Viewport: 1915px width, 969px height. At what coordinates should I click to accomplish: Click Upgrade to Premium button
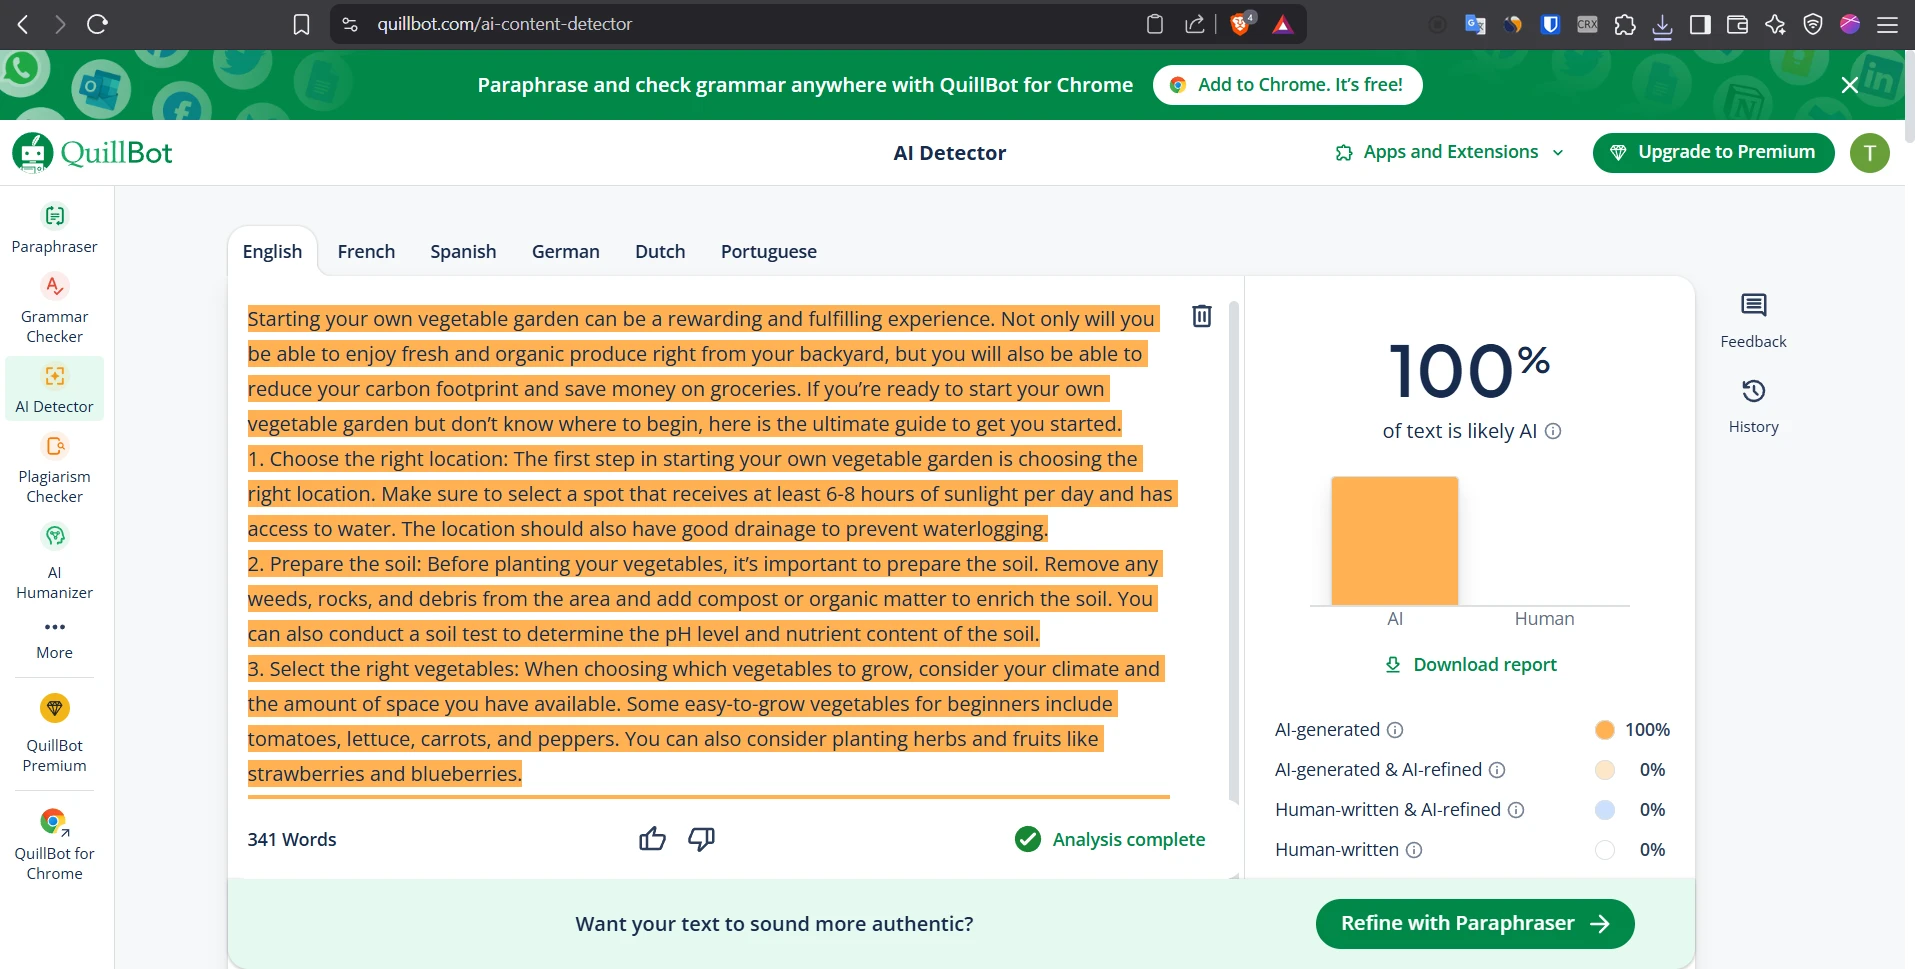pos(1713,152)
